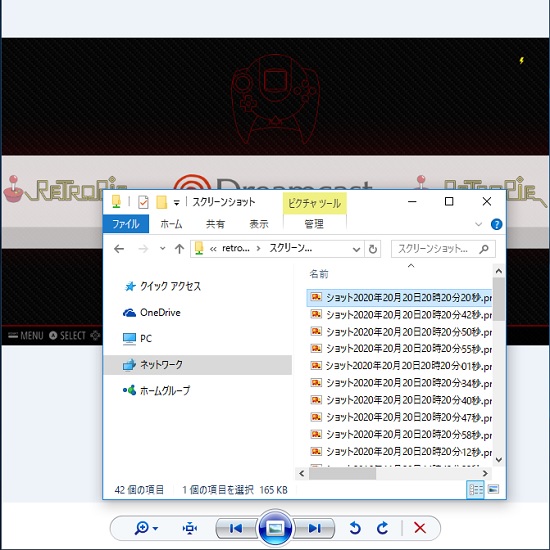Viewport: 550px width, 550px height.
Task: Go up one folder level
Action: coord(179,249)
